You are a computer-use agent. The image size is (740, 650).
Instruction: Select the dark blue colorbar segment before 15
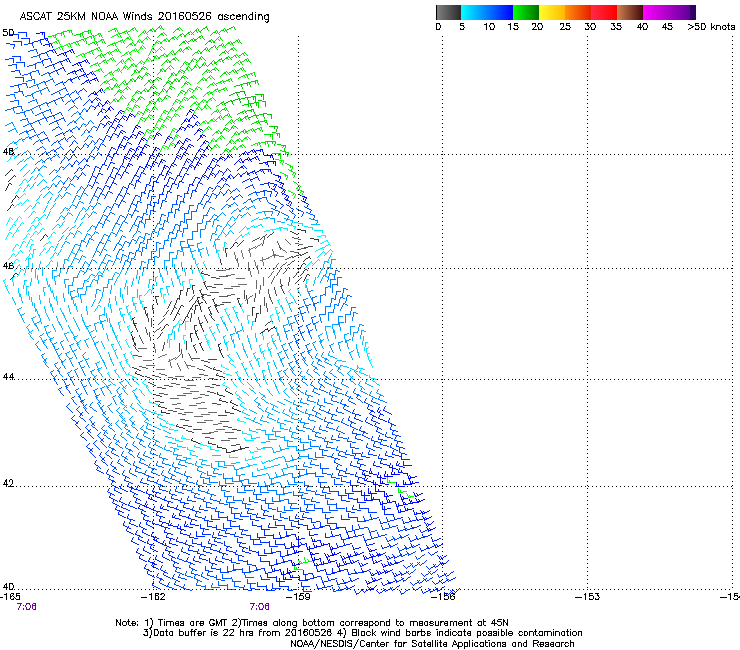tap(500, 12)
